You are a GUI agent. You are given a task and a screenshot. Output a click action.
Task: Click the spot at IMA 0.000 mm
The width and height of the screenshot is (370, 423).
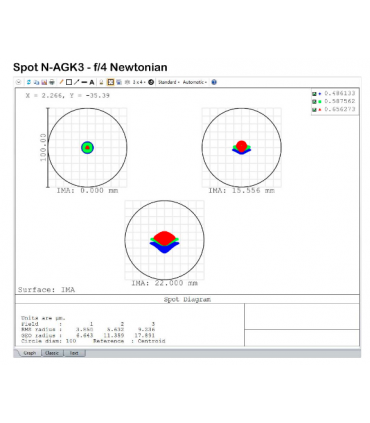(87, 148)
